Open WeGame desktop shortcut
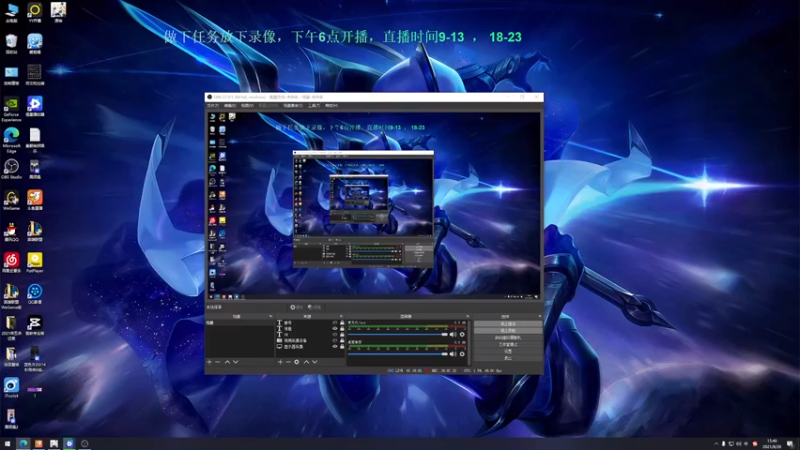800x450 pixels. click(x=11, y=200)
